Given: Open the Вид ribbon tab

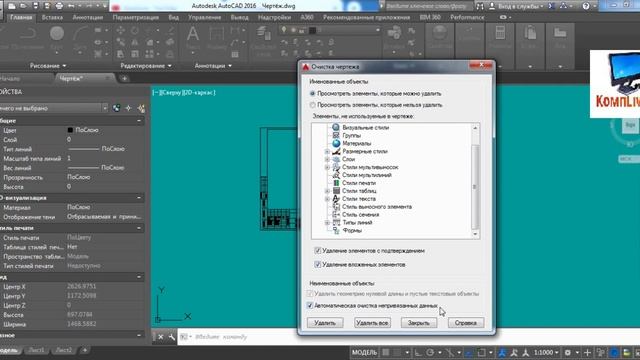Looking at the screenshot, I should pos(173,17).
